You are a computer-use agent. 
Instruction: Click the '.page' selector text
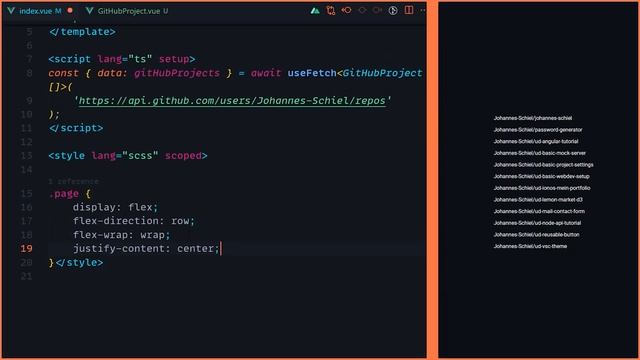click(64, 193)
